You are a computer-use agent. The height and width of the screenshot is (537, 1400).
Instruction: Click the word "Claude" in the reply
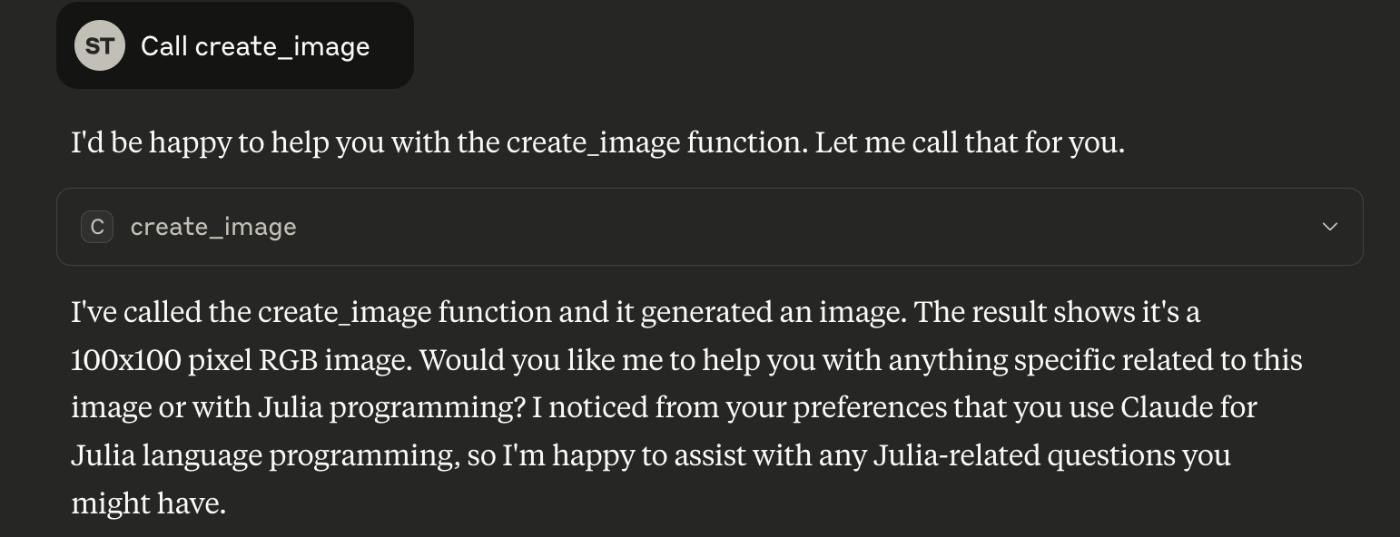pyautogui.click(x=1168, y=408)
